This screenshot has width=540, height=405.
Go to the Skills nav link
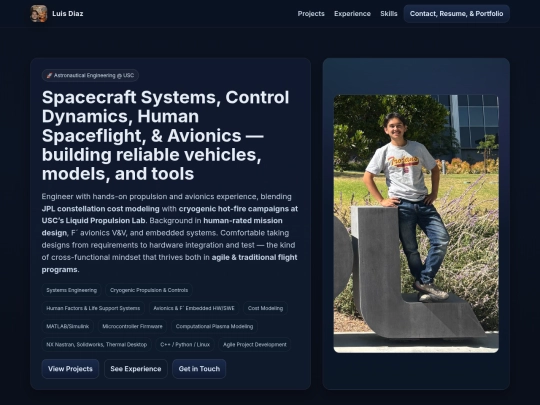click(x=389, y=14)
